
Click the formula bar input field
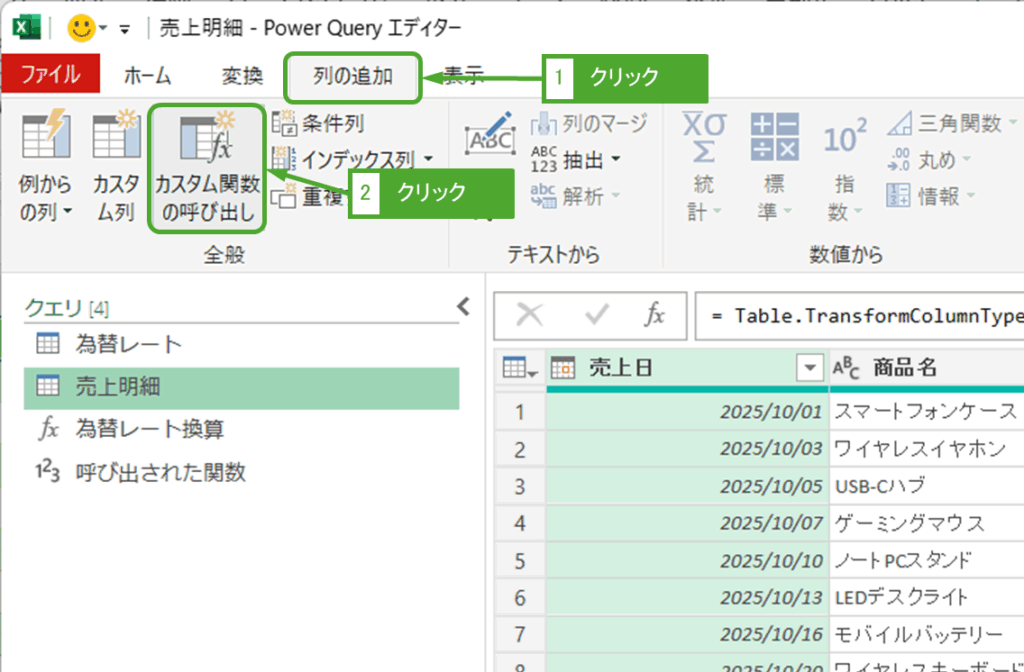860,315
